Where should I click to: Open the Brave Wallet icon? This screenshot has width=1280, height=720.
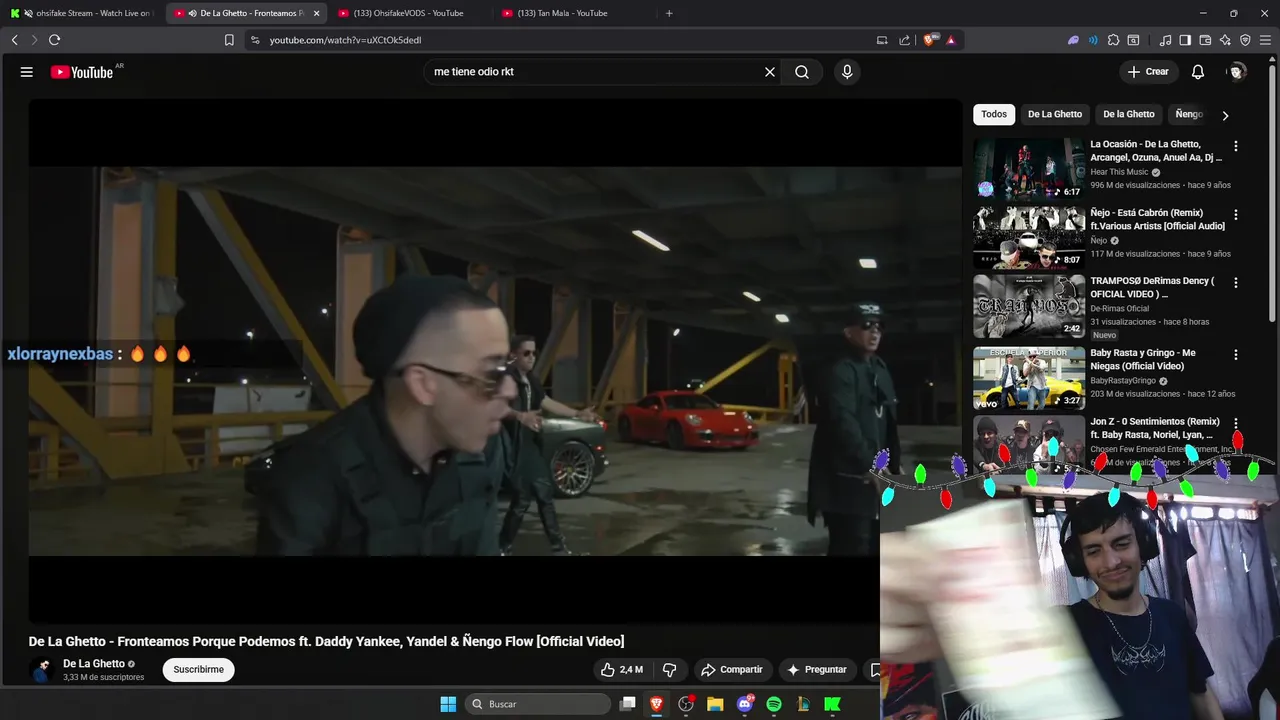click(1205, 40)
